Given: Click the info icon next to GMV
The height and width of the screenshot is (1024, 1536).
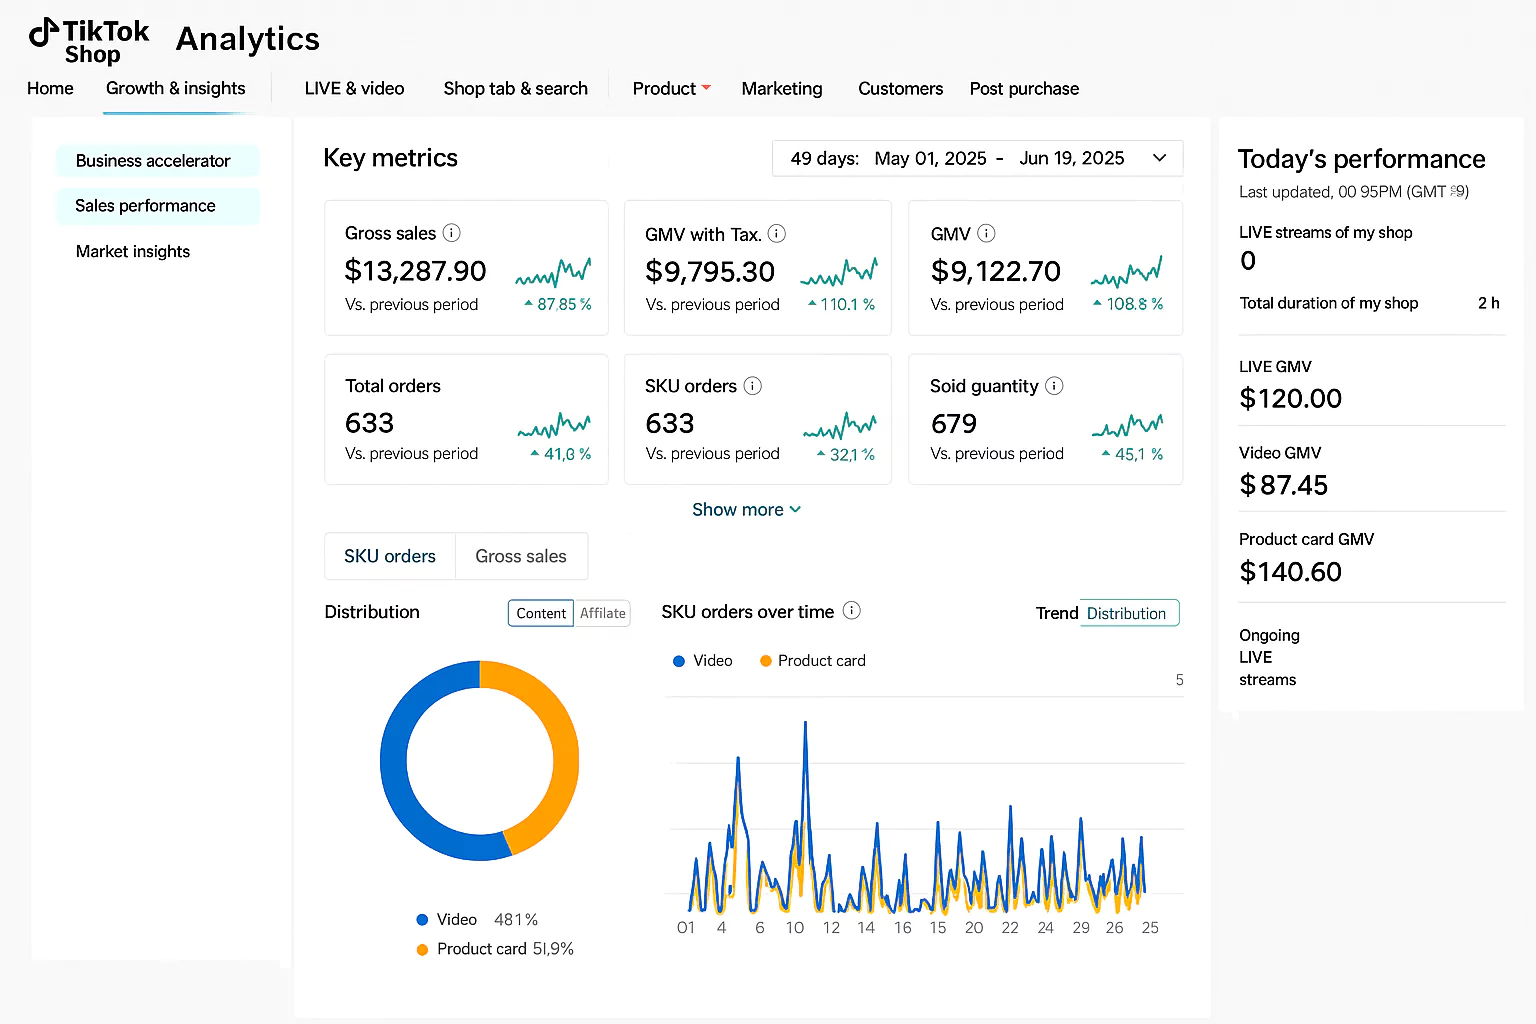Looking at the screenshot, I should [x=986, y=234].
